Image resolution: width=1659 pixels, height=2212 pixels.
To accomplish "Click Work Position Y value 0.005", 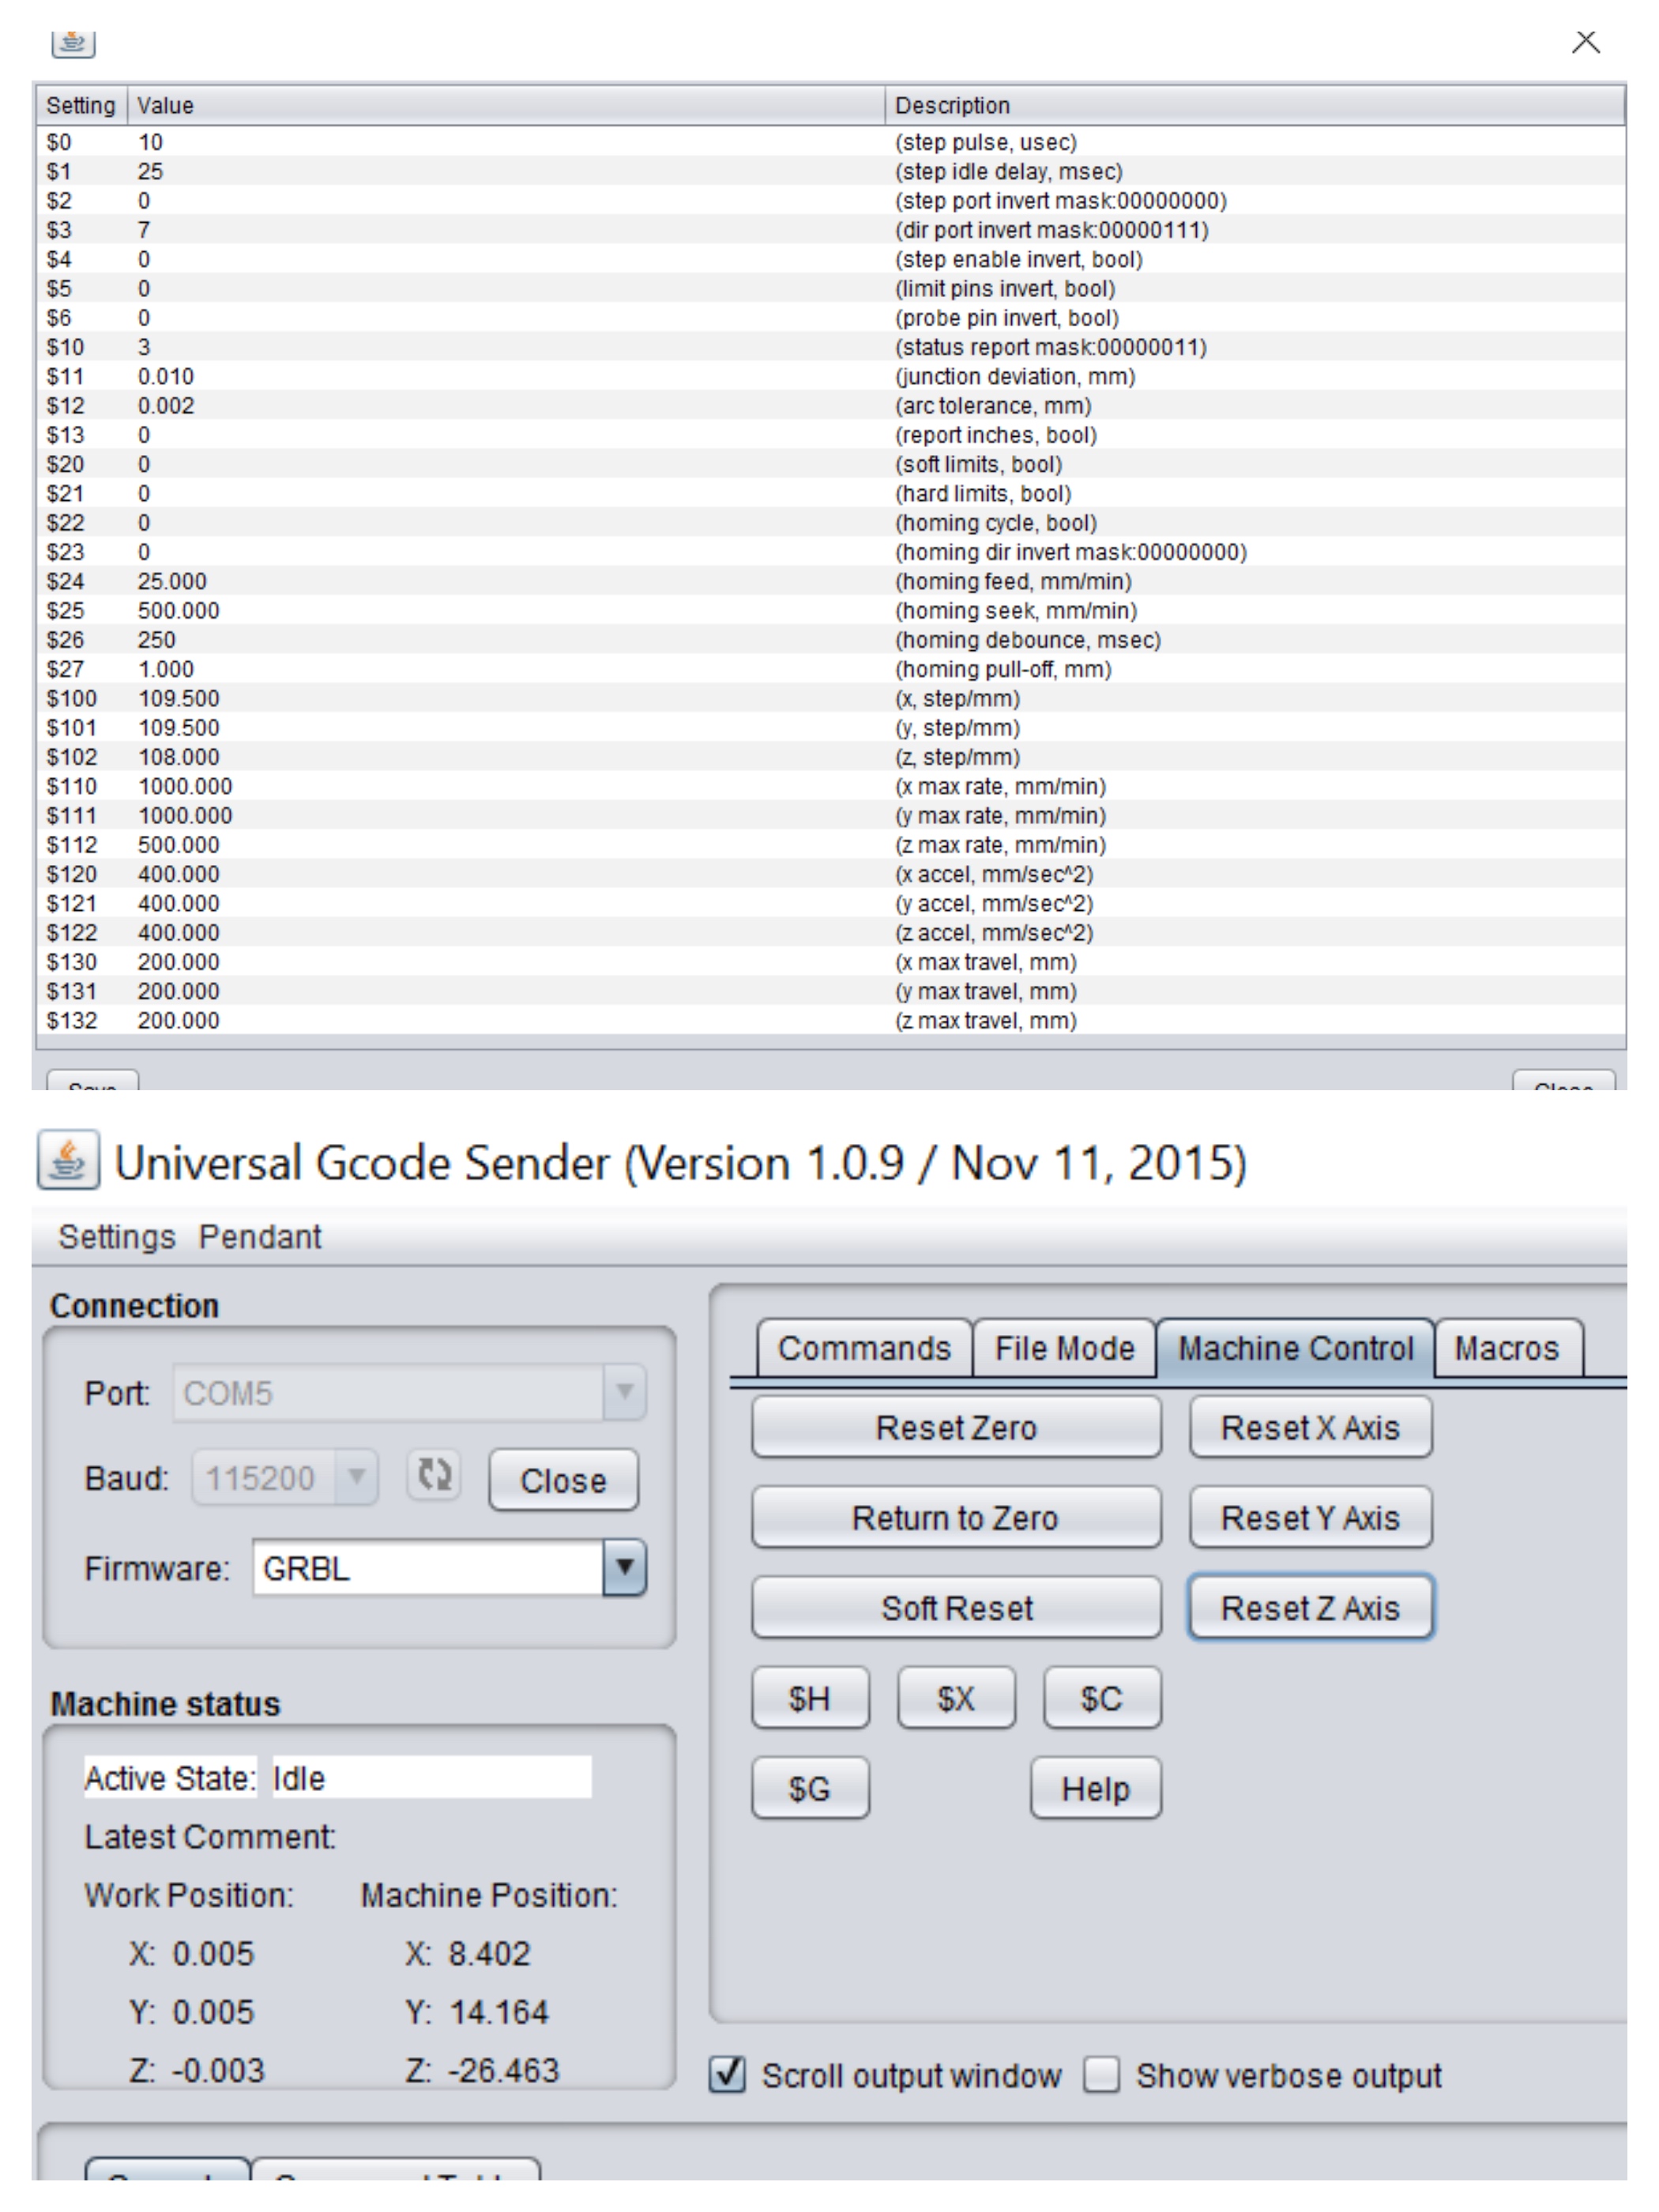I will click(213, 2011).
